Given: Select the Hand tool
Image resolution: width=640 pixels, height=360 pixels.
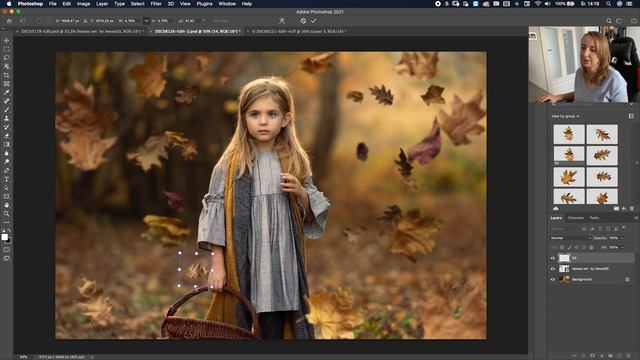Looking at the screenshot, I should [7, 205].
